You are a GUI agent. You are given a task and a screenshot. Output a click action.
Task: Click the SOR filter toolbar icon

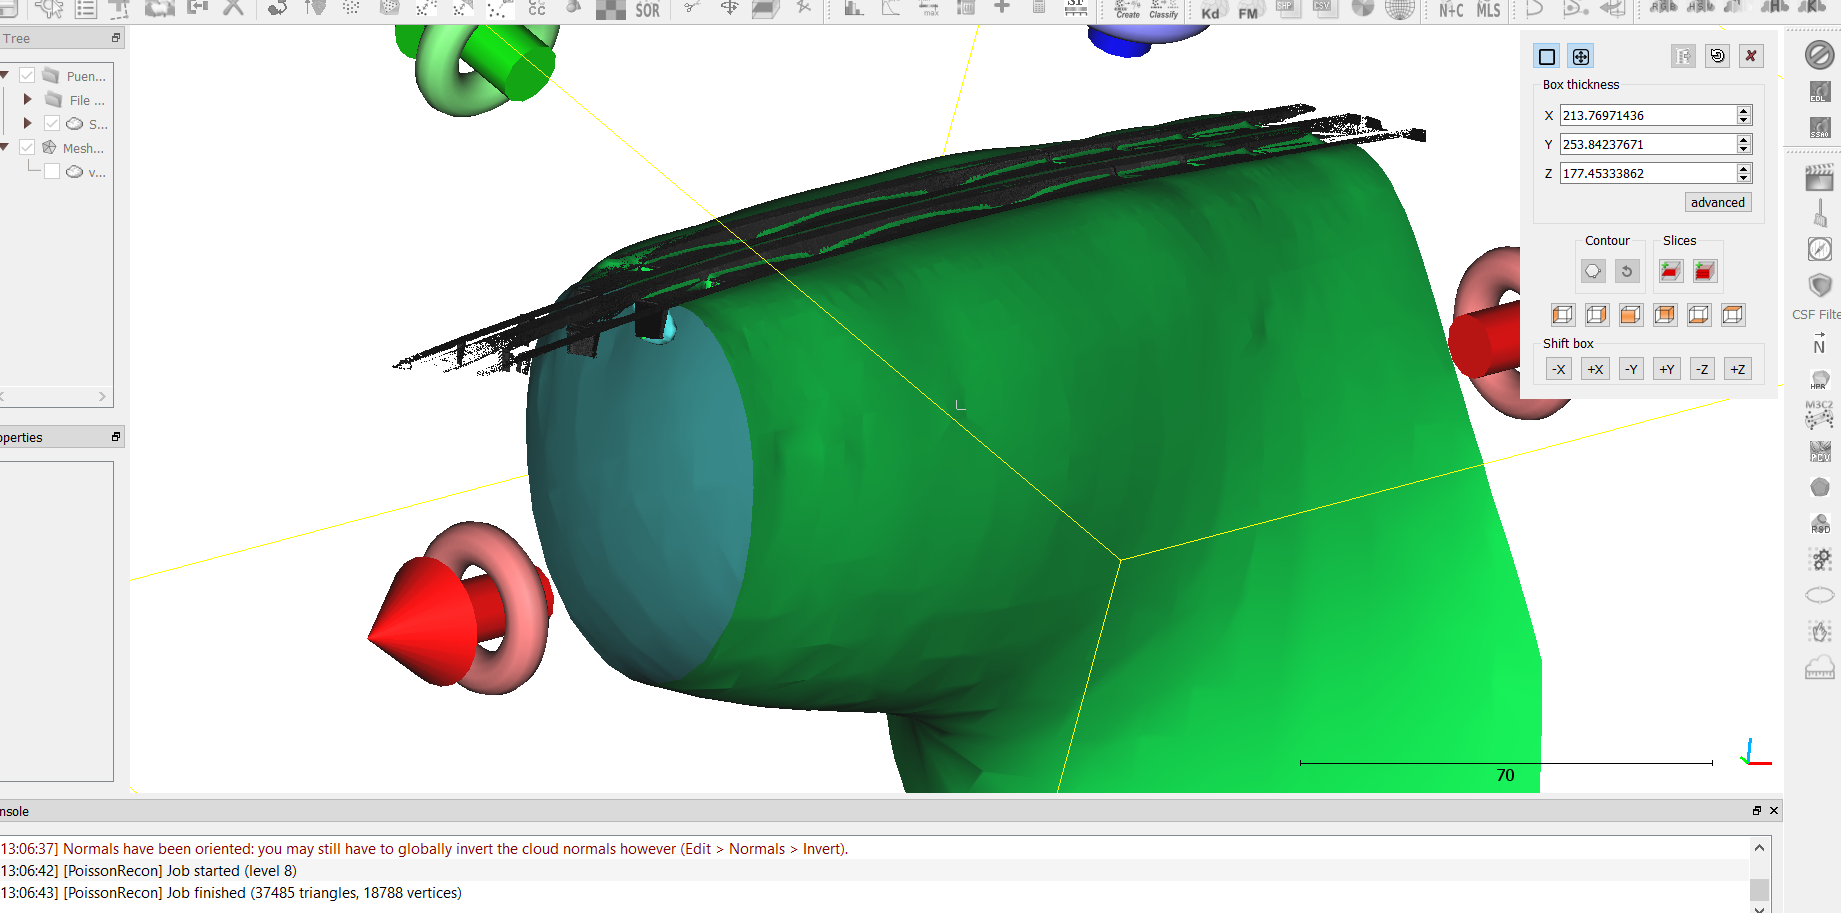tap(647, 10)
